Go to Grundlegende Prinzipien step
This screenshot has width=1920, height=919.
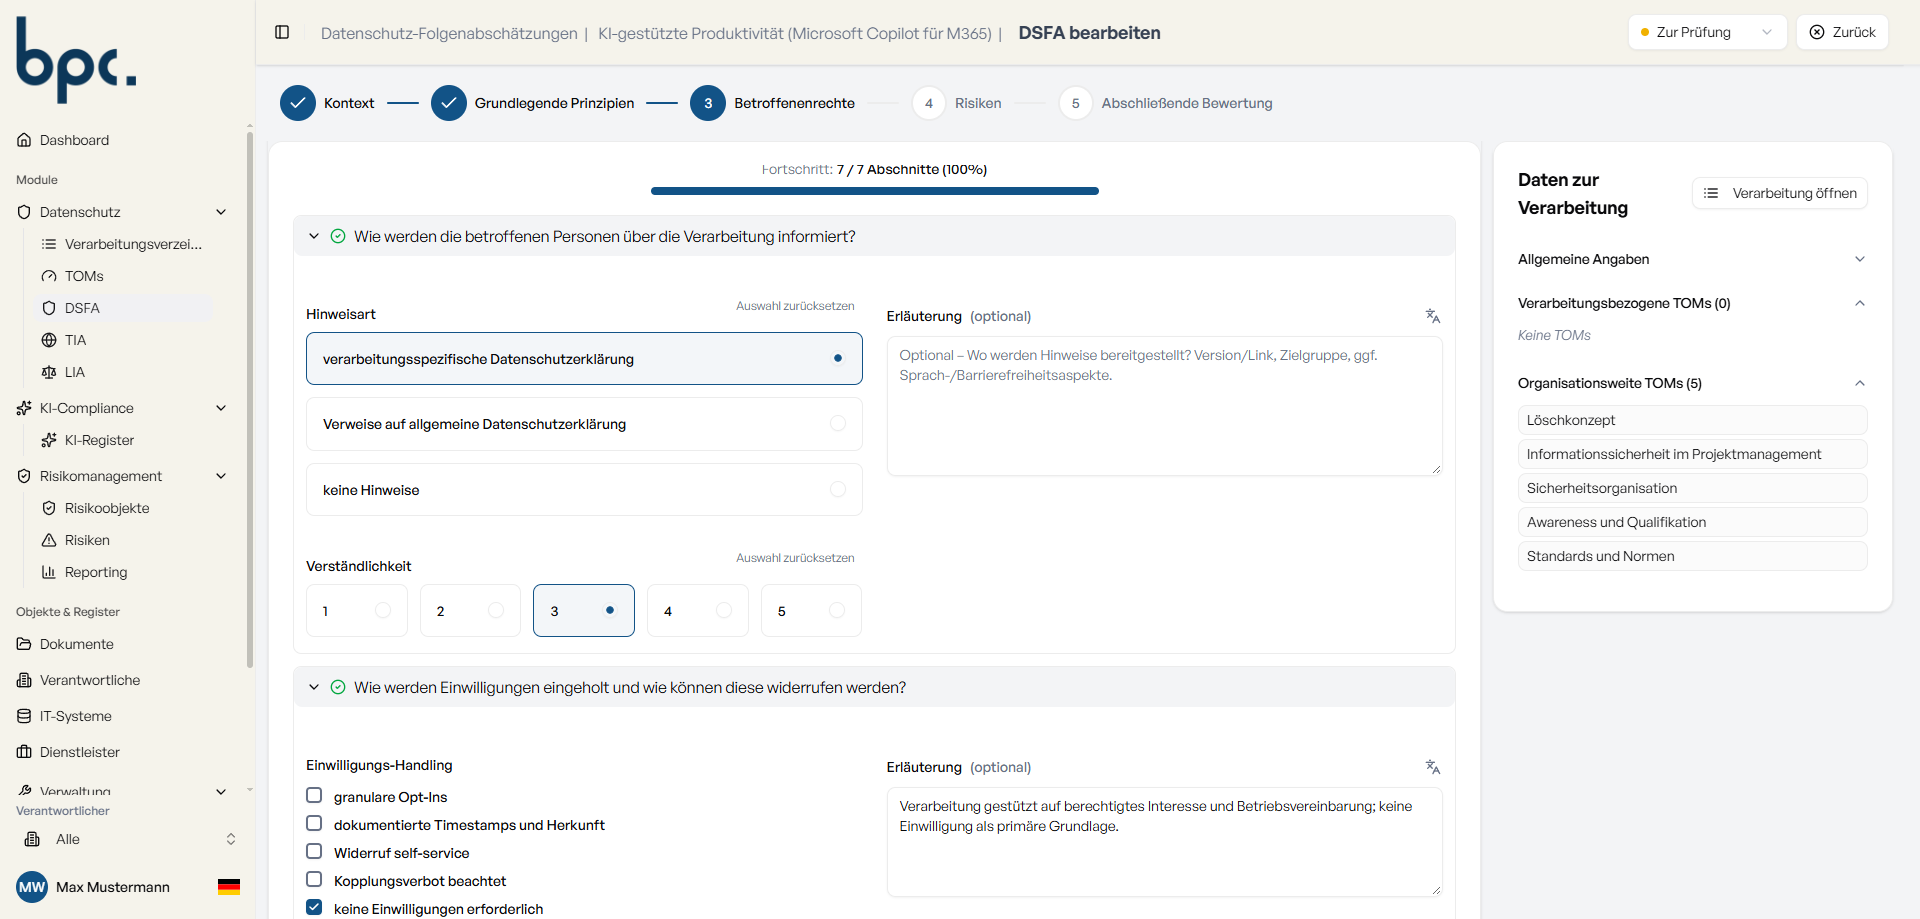tap(533, 103)
